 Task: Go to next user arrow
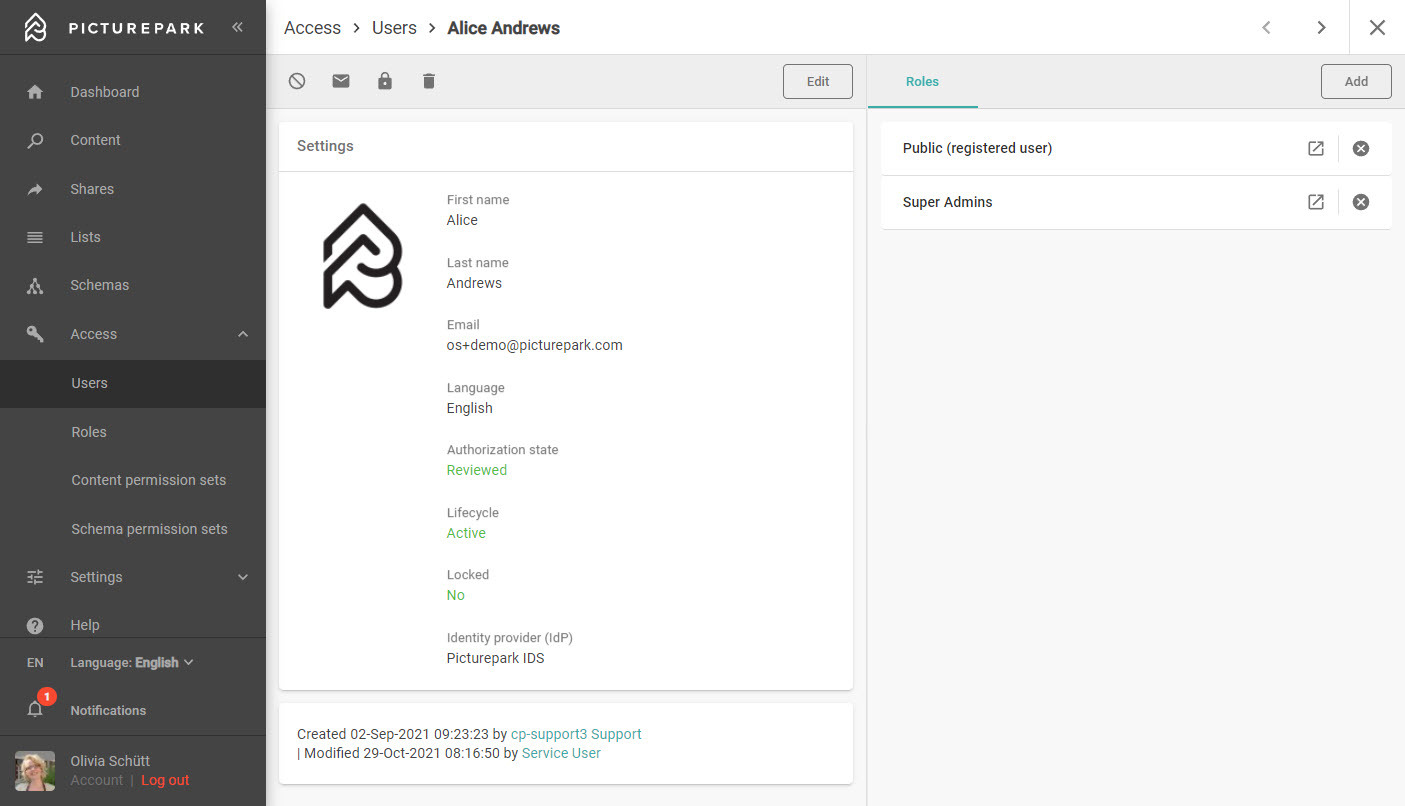coord(1321,28)
